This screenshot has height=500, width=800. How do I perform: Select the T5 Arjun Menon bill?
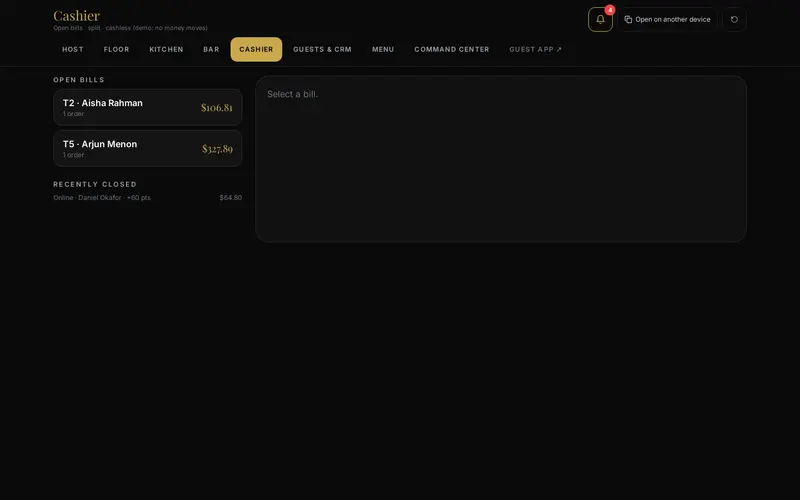click(x=147, y=148)
